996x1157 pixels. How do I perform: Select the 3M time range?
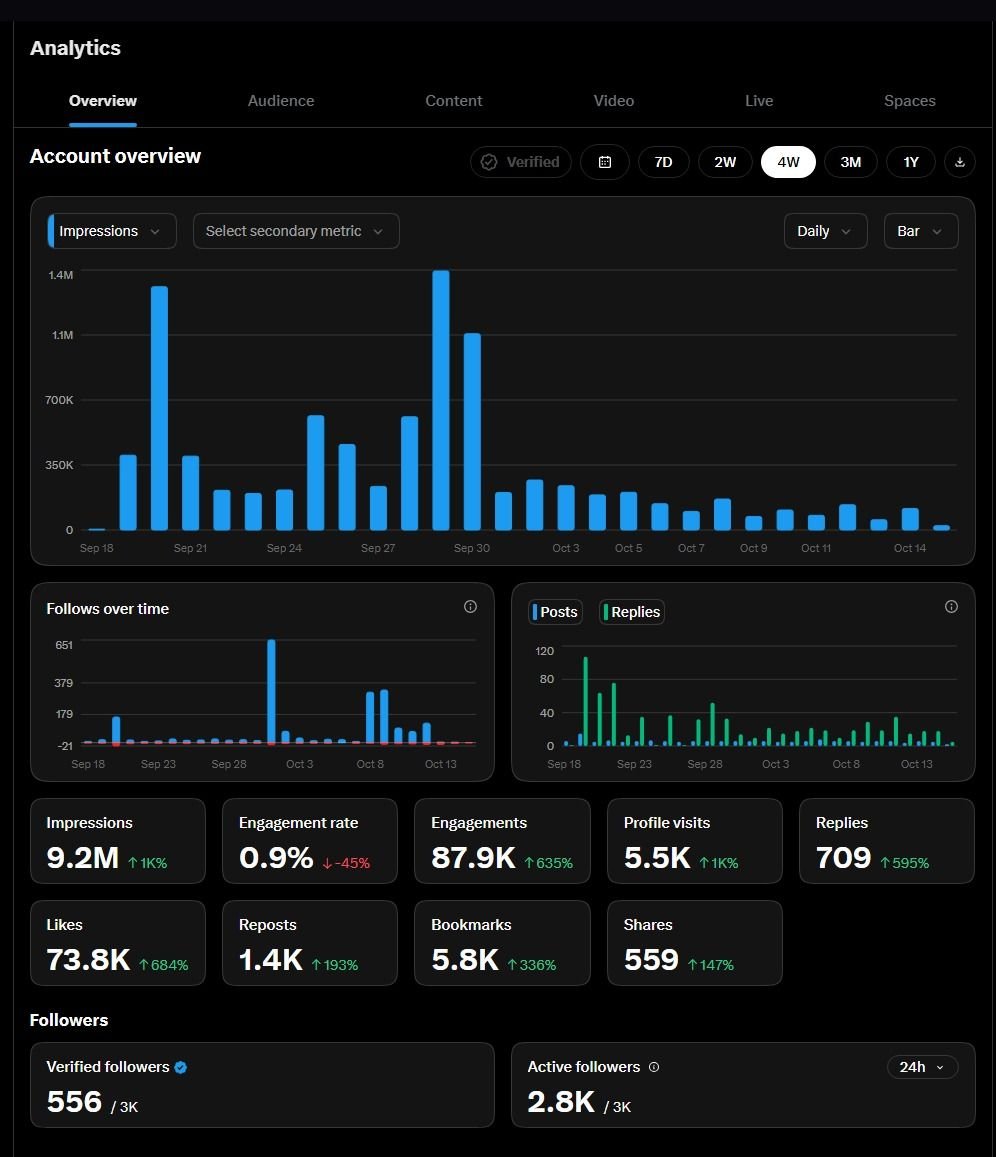[x=851, y=162]
